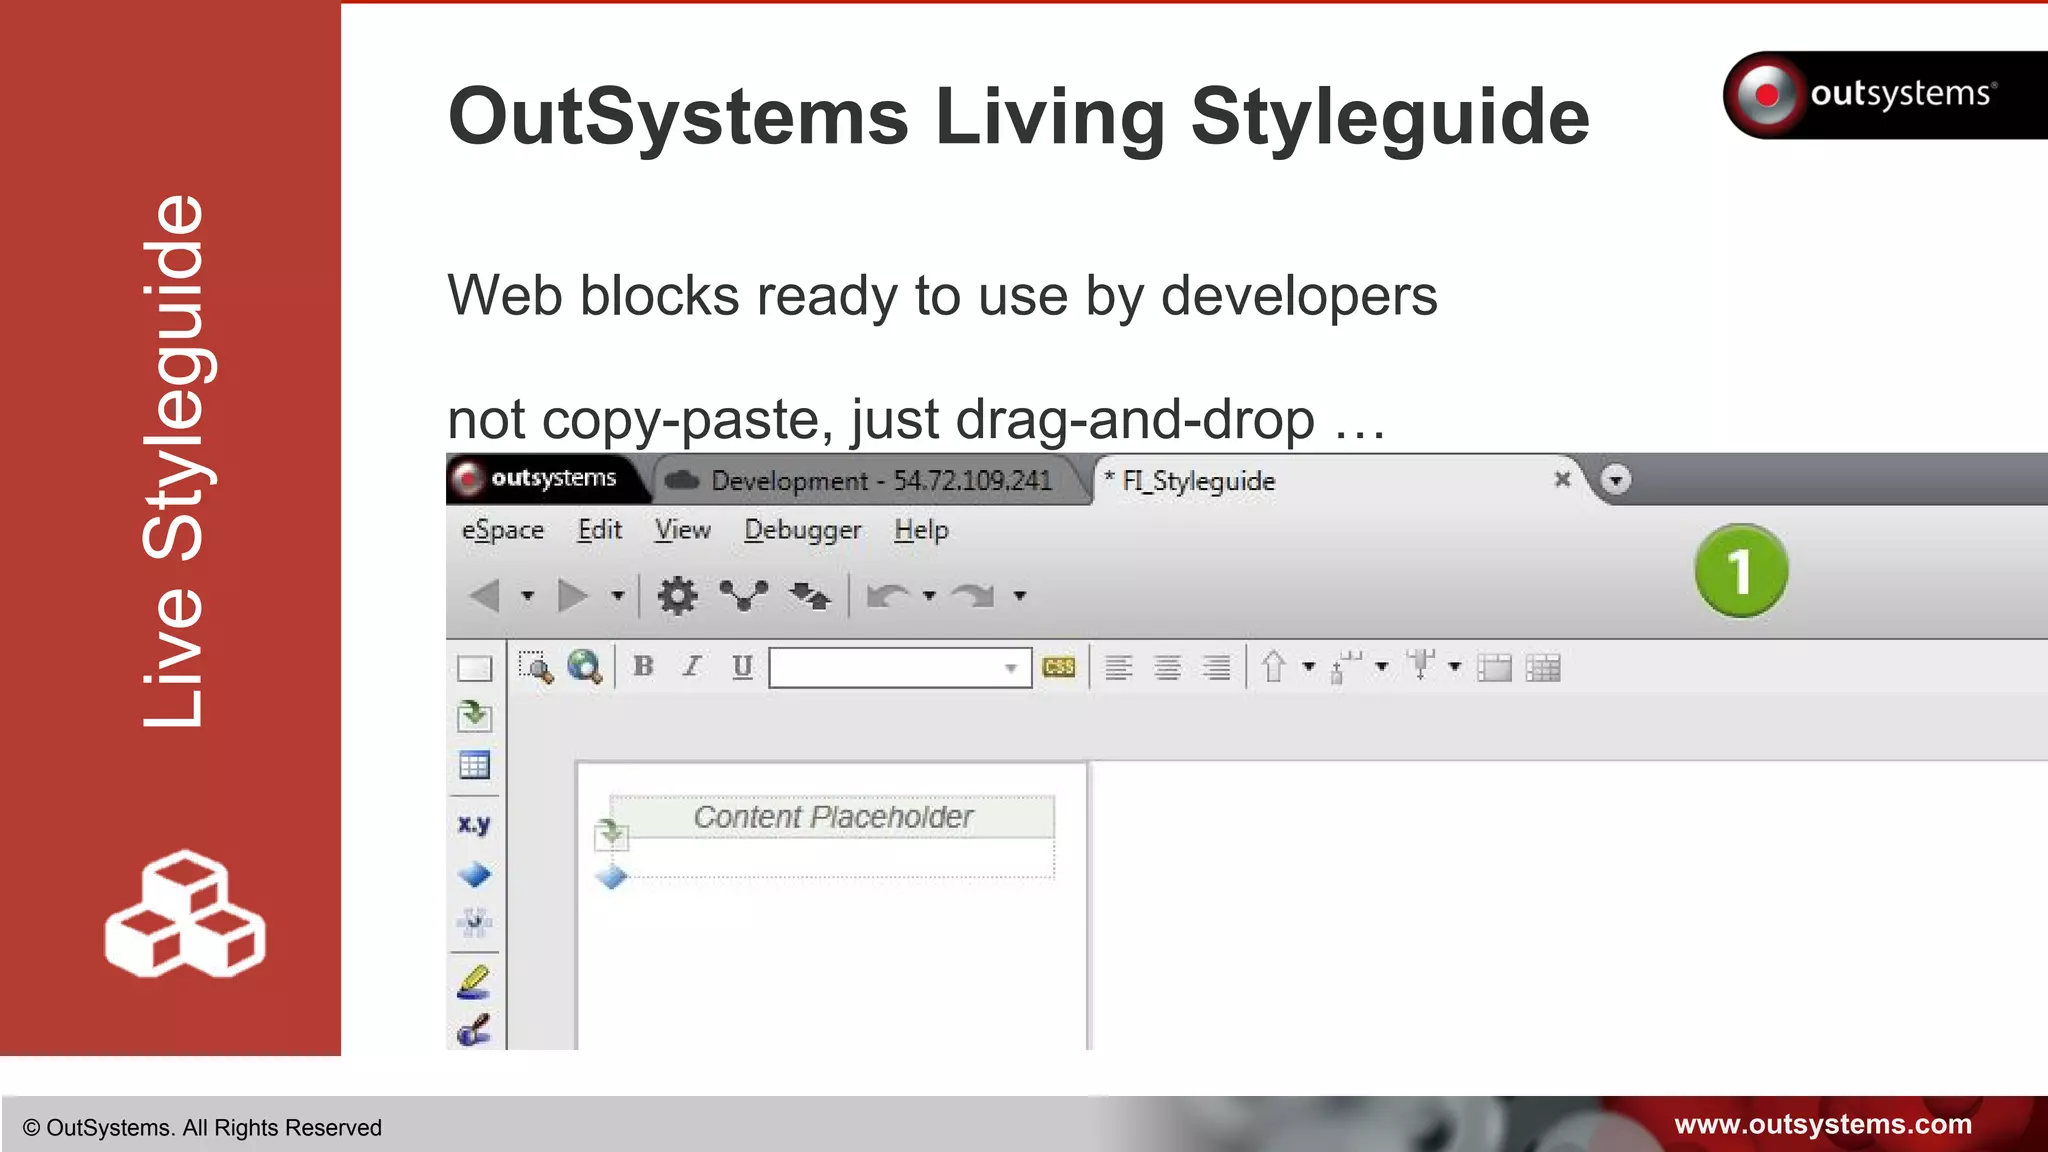Toggle underline formatting
The height and width of the screenshot is (1152, 2048).
[x=742, y=667]
